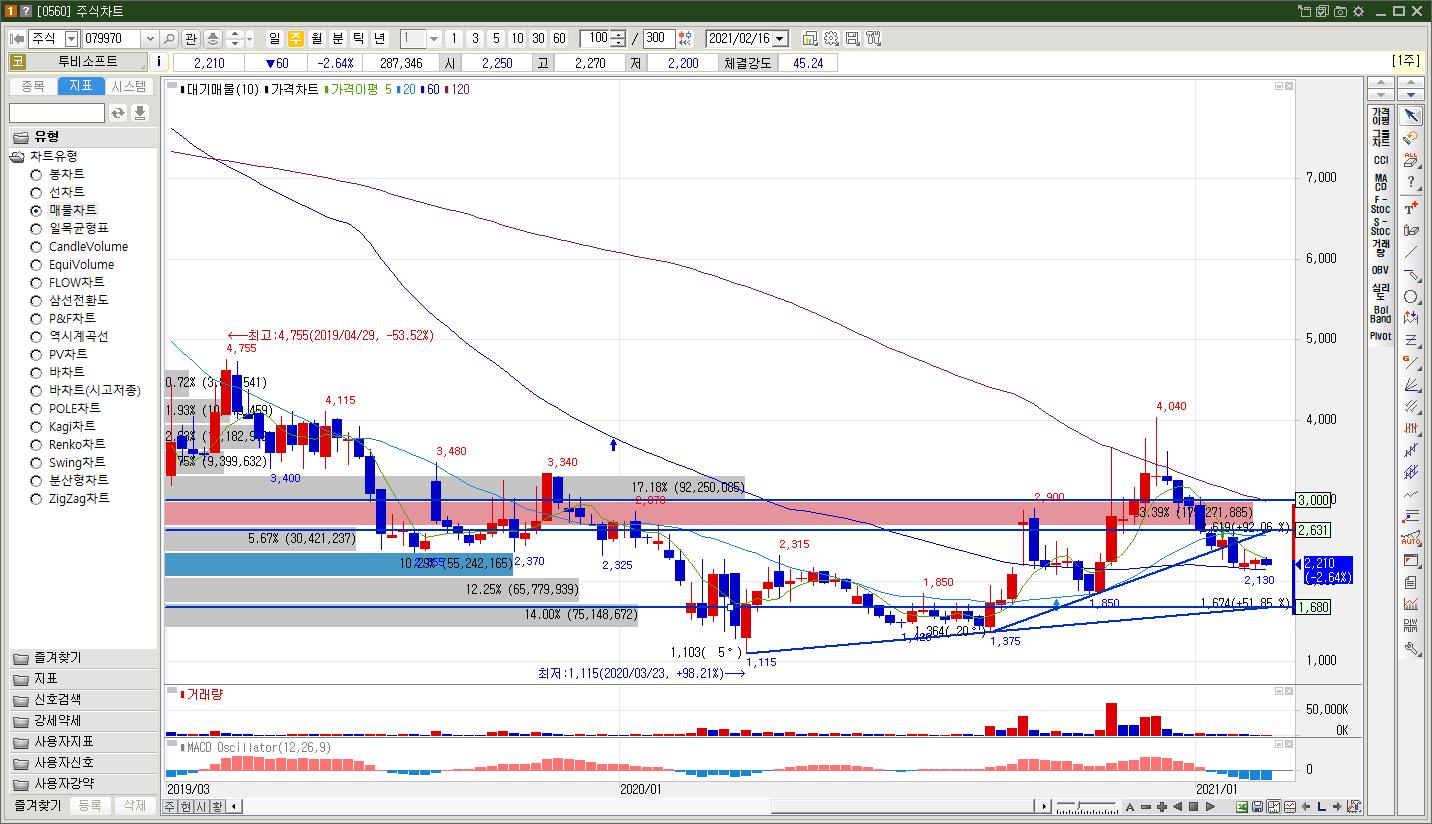Open the stock code 079970 dropdown
Viewport: 1432px width, 824px height.
pyautogui.click(x=150, y=38)
